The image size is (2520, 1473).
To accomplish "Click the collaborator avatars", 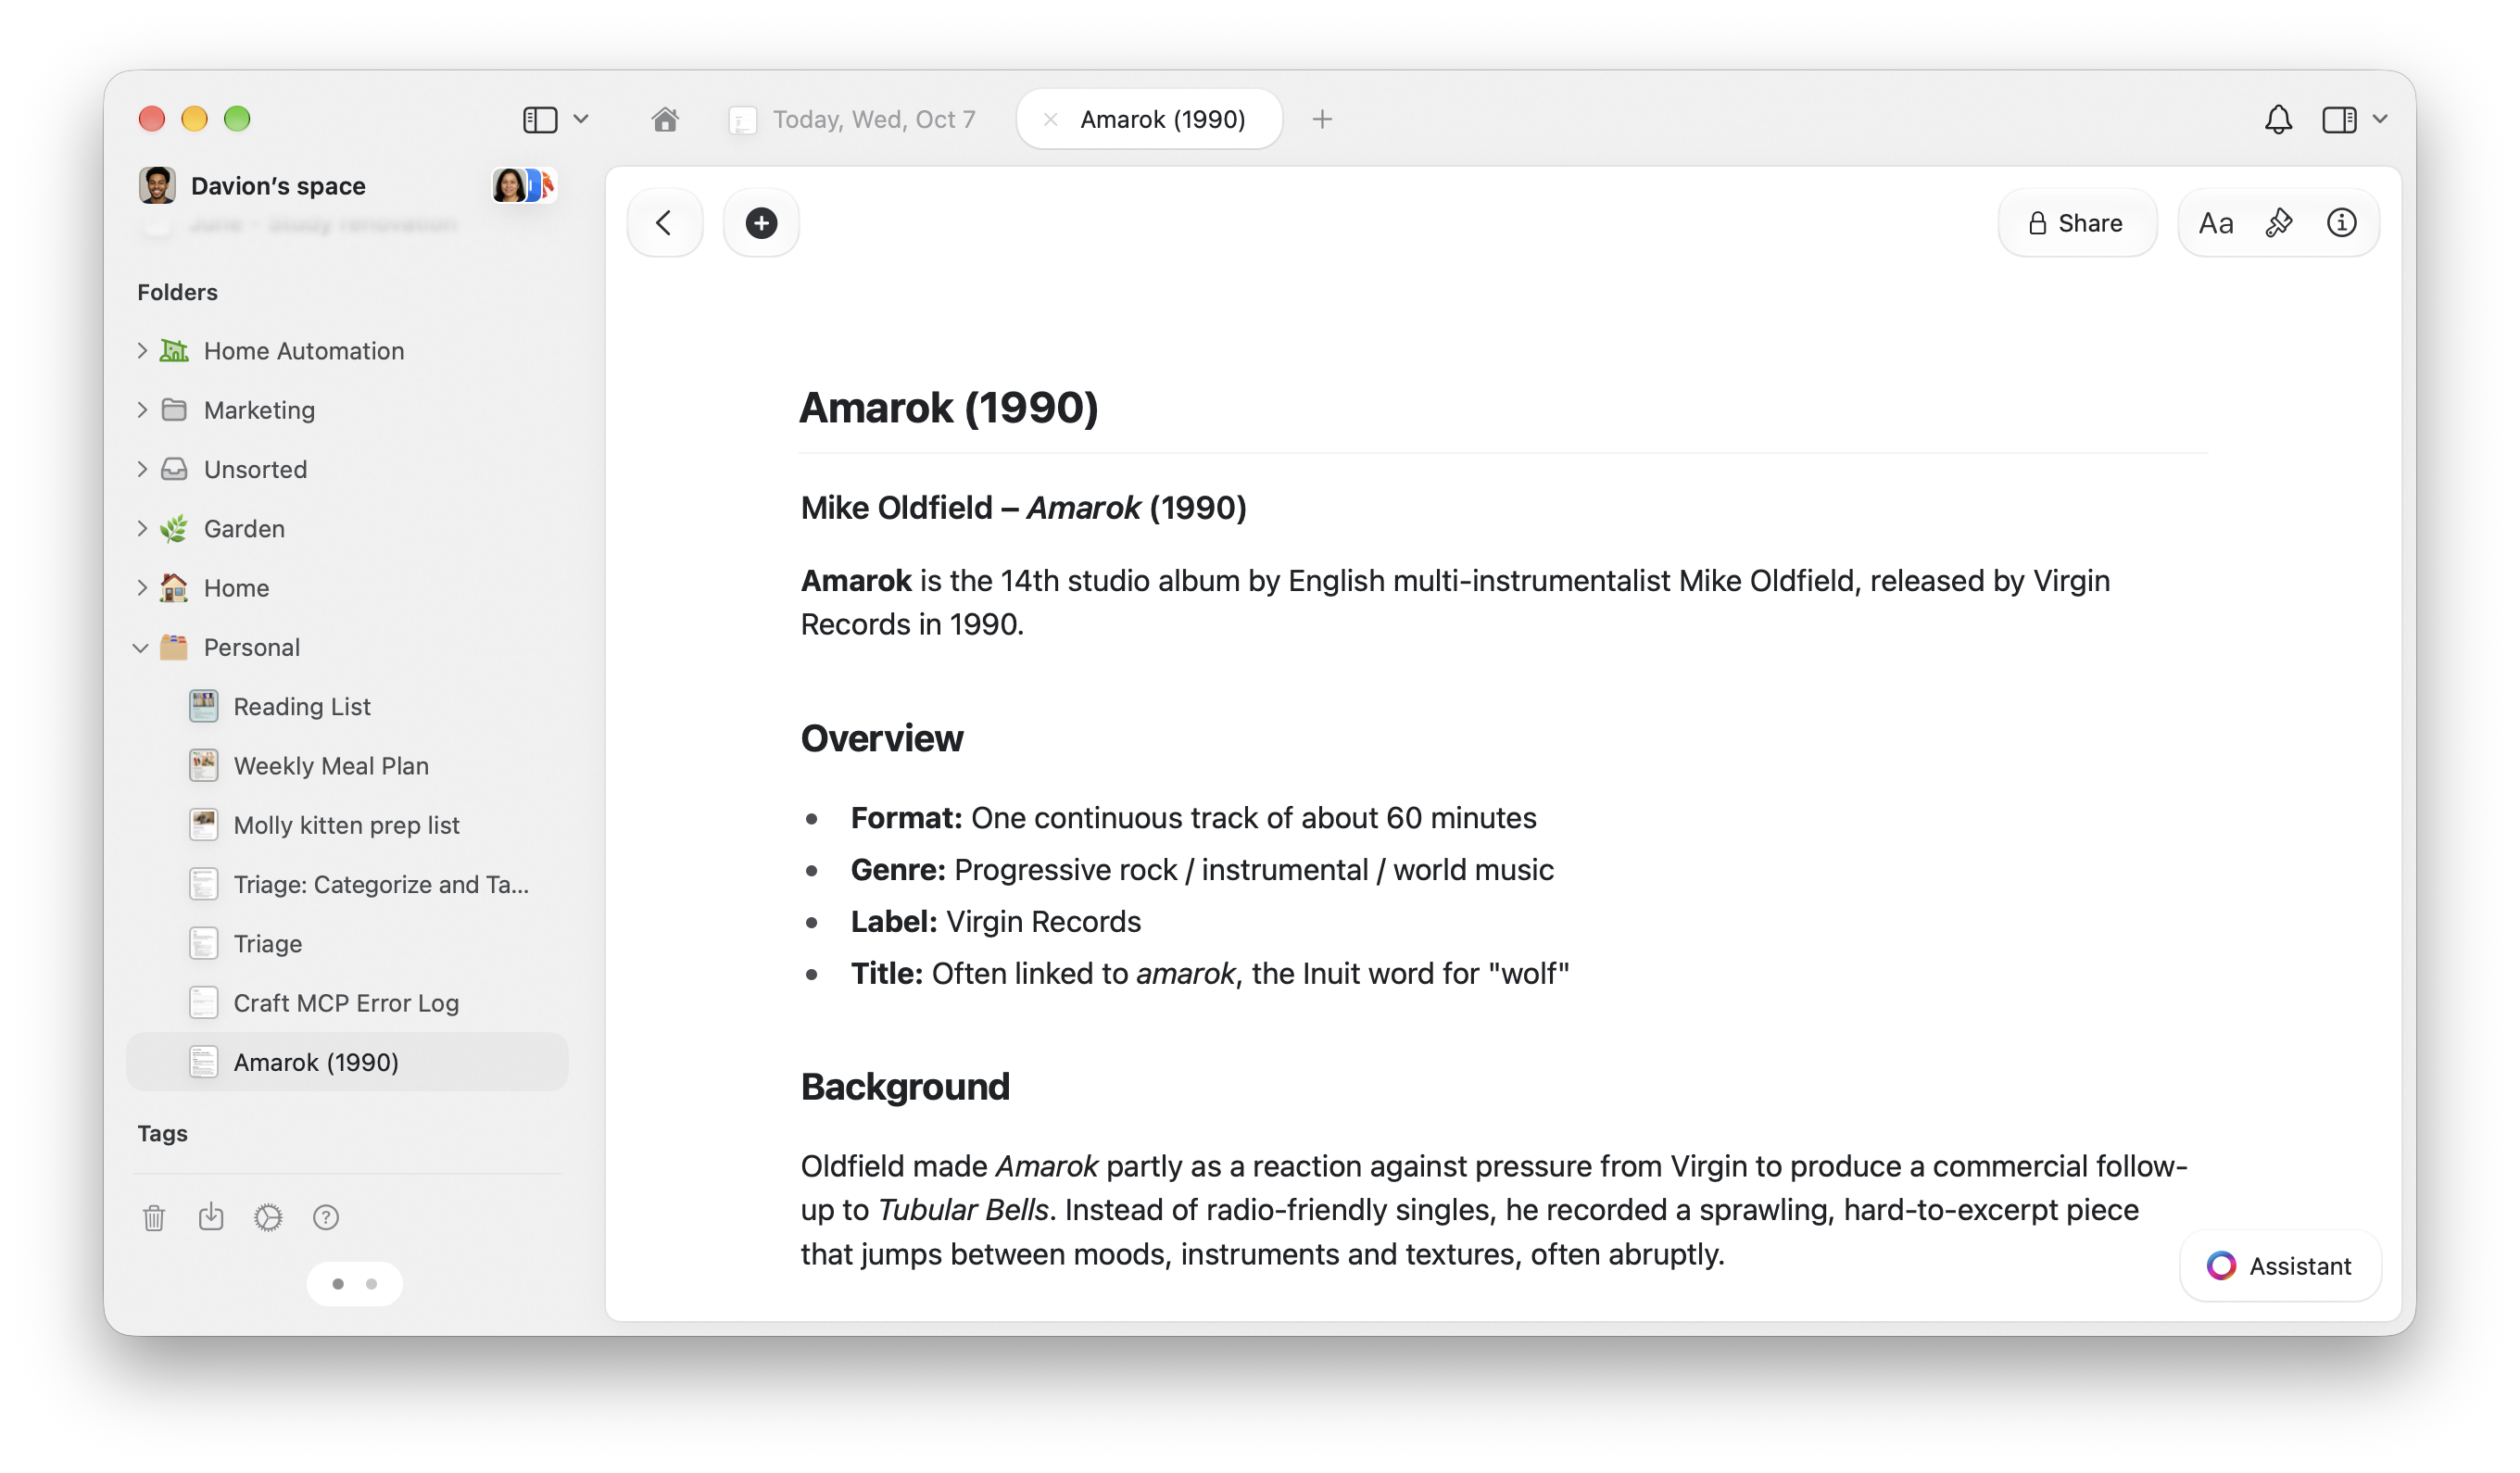I will (524, 186).
